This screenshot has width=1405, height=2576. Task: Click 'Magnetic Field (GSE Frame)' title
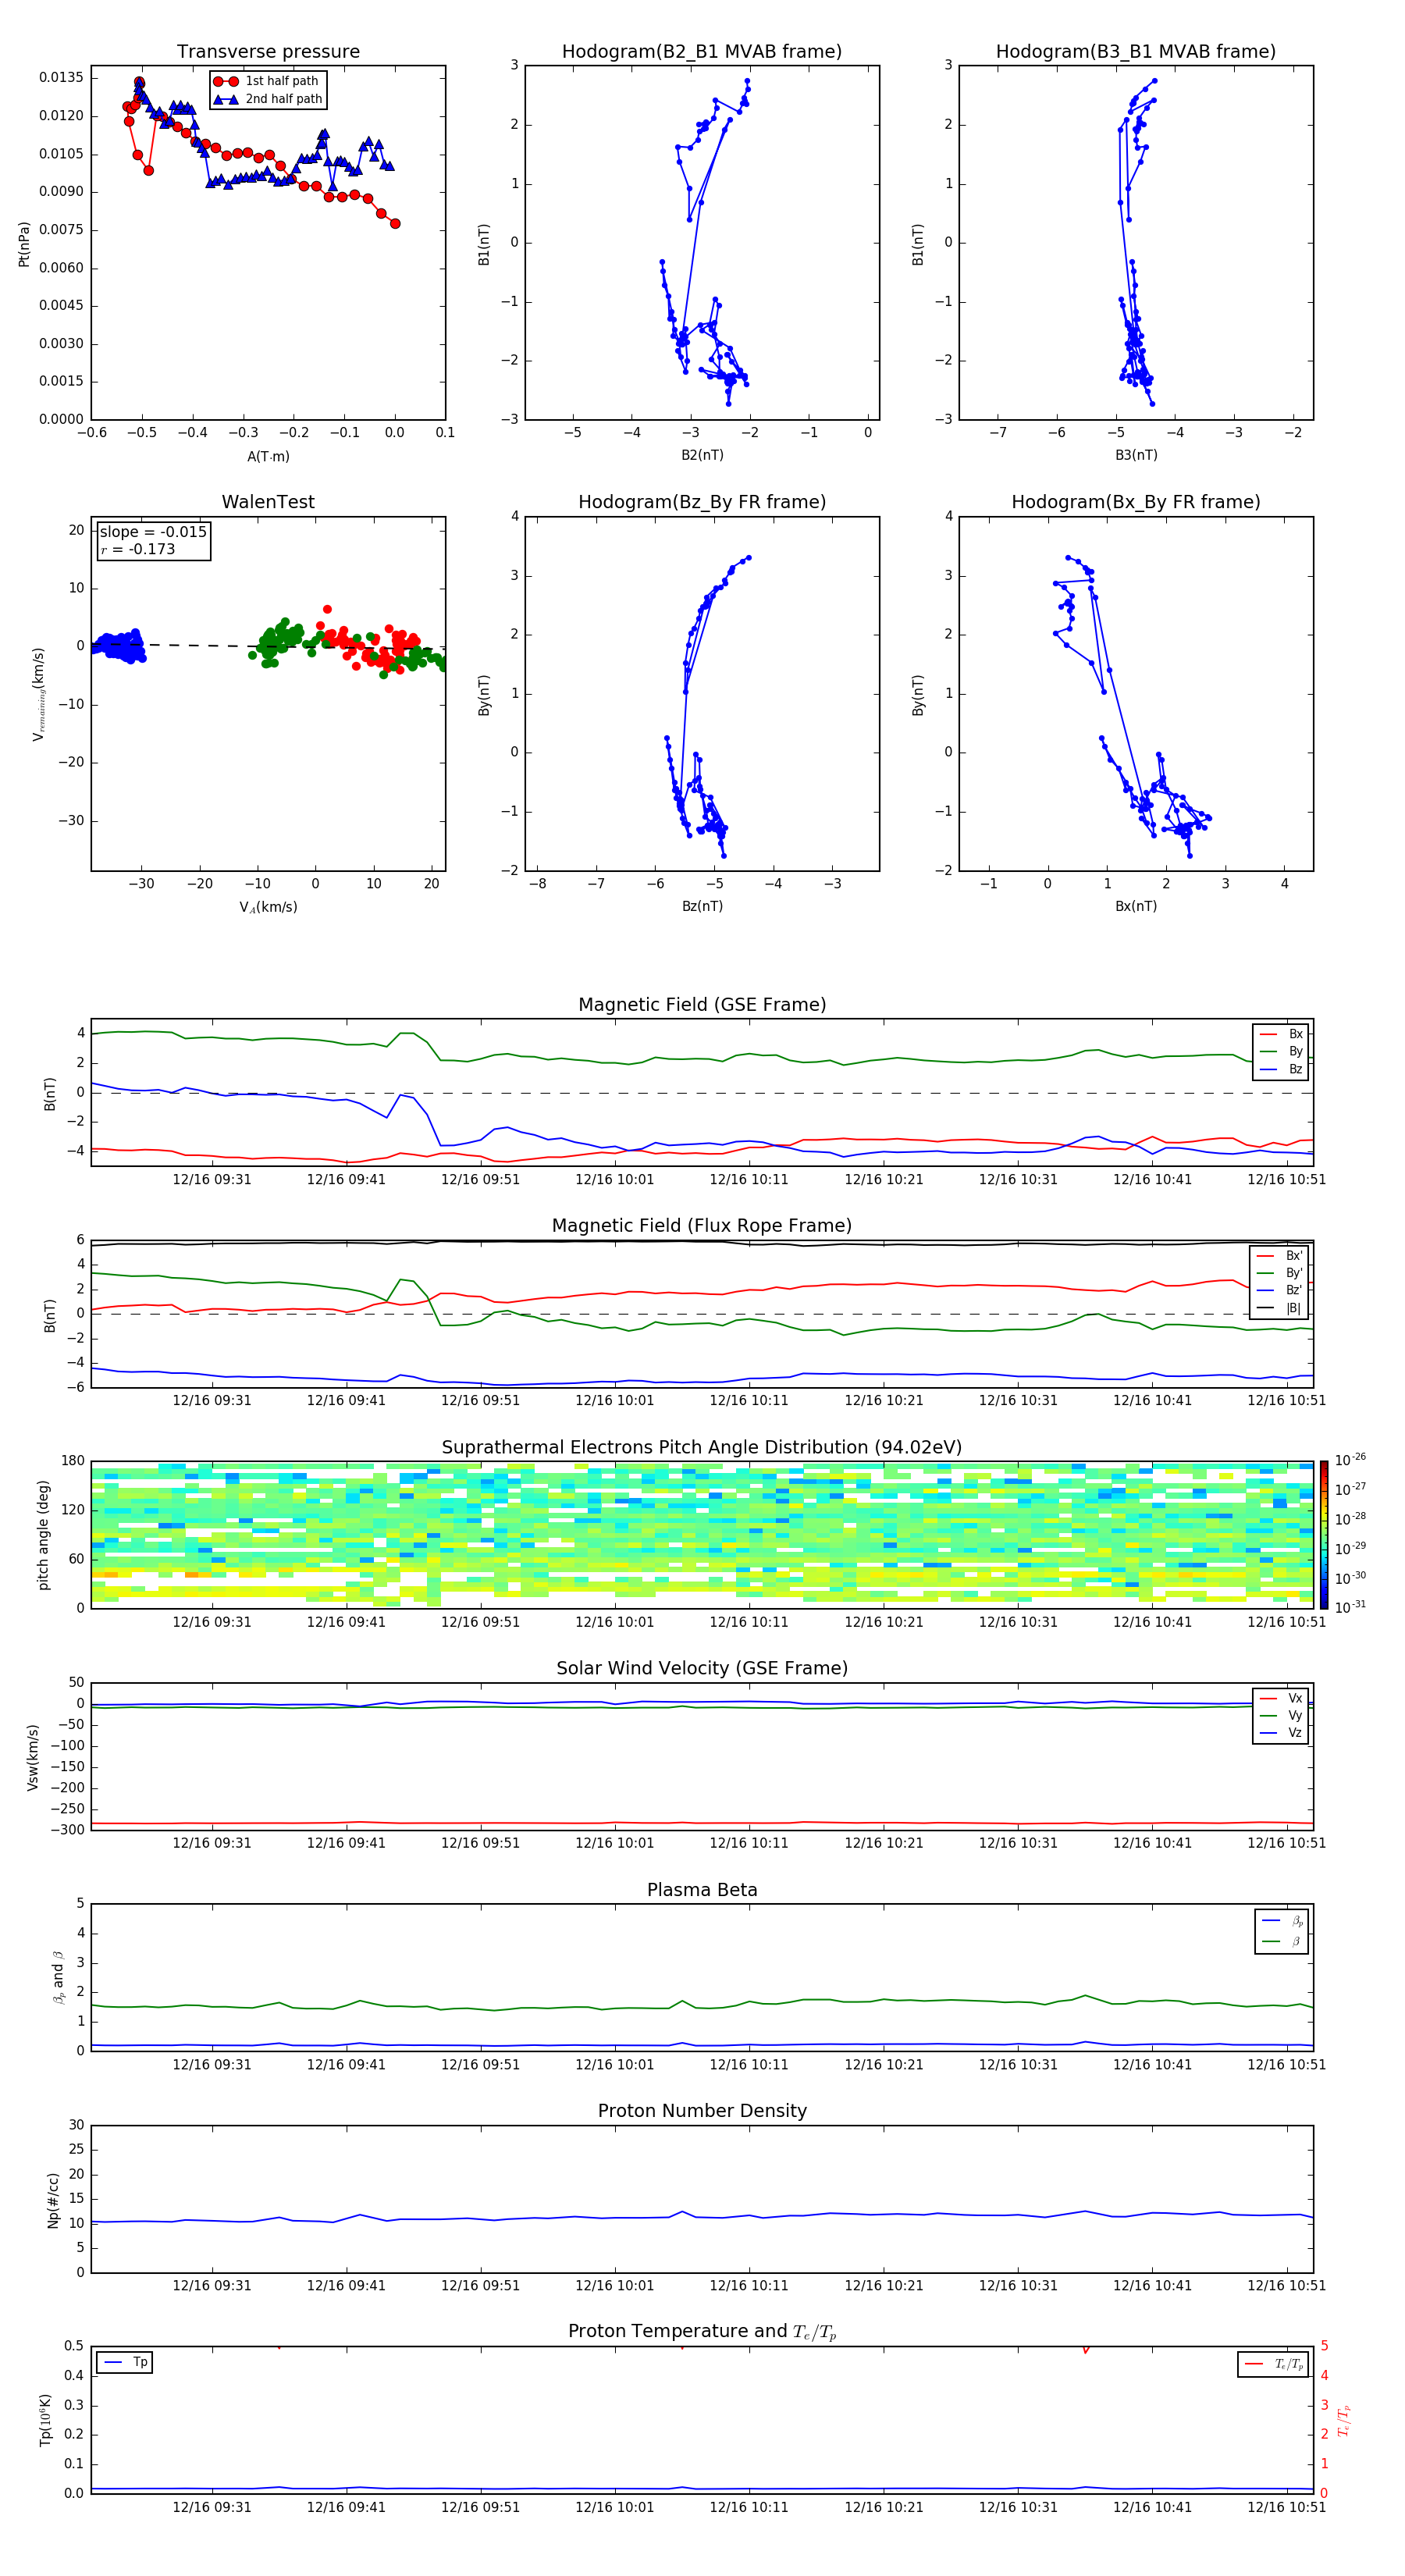click(702, 1005)
